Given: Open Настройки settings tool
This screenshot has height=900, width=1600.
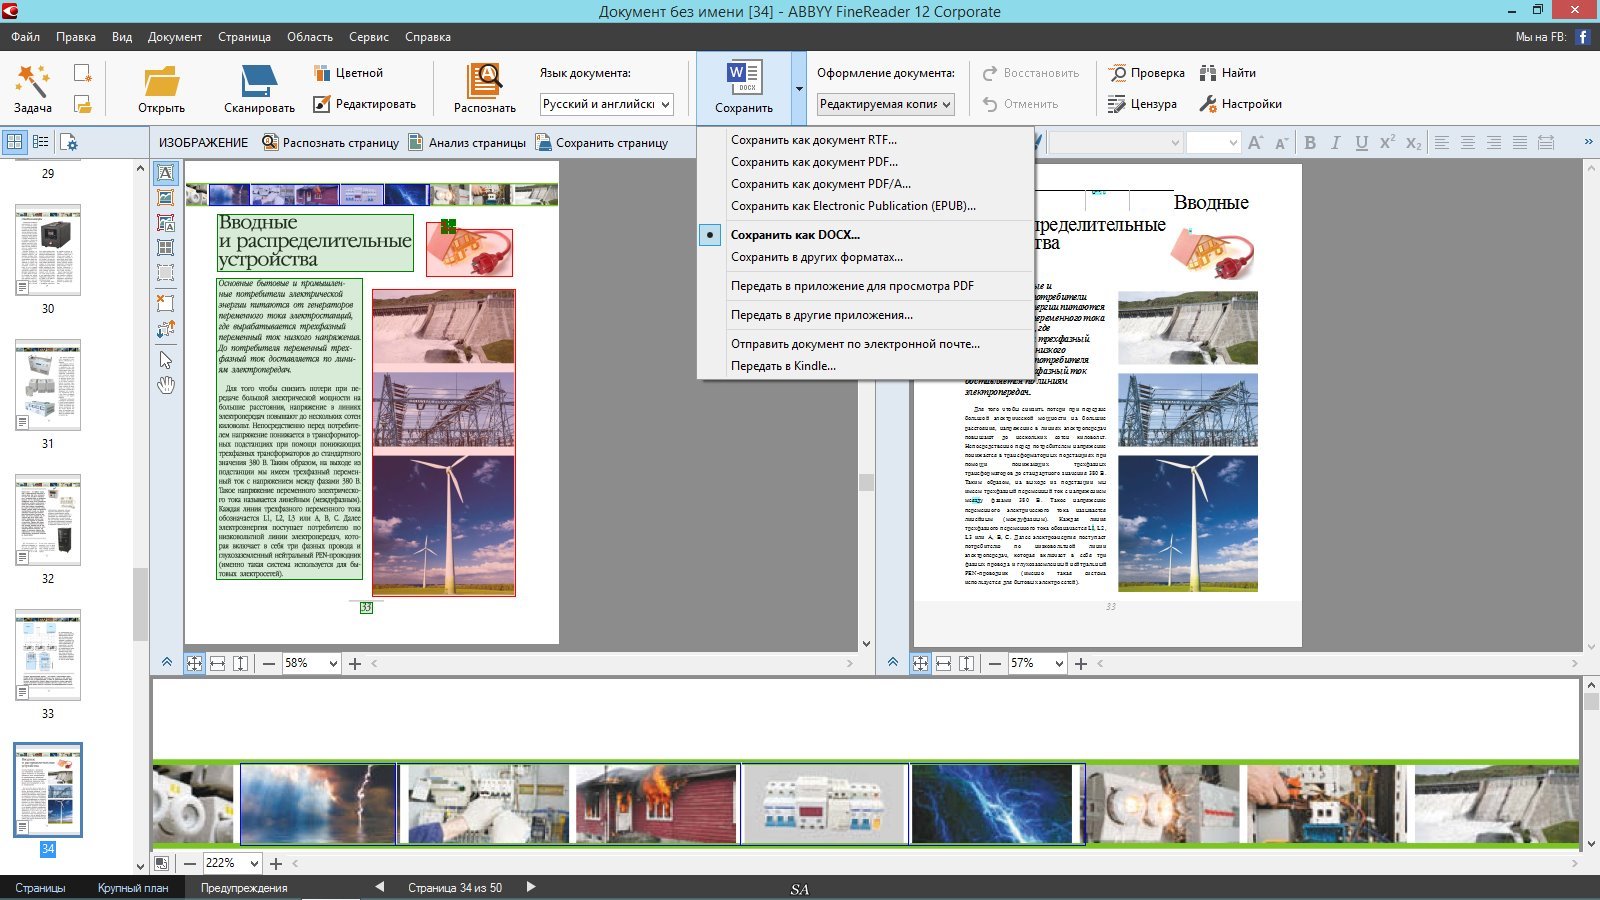Looking at the screenshot, I should pyautogui.click(x=1240, y=104).
